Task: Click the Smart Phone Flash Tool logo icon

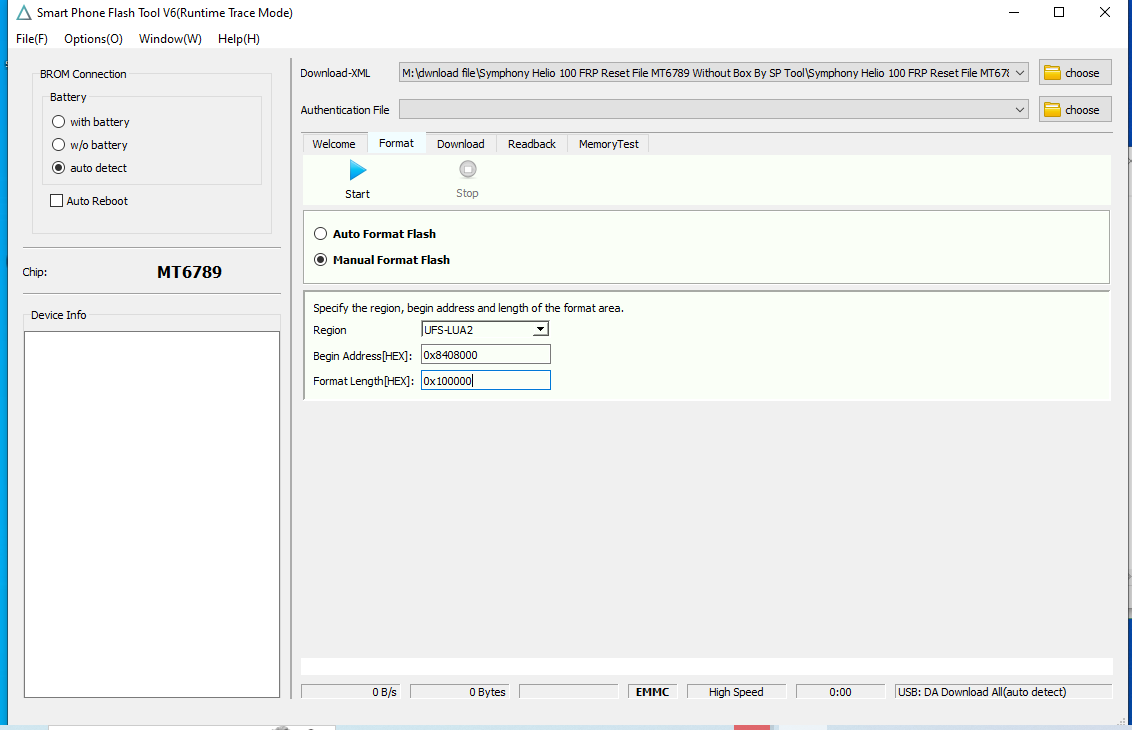Action: pyautogui.click(x=24, y=13)
